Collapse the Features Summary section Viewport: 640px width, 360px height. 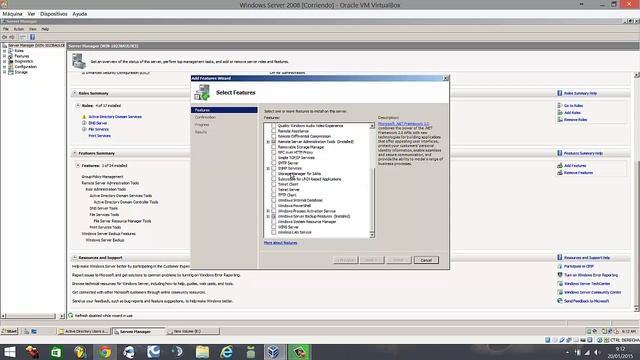coord(75,153)
